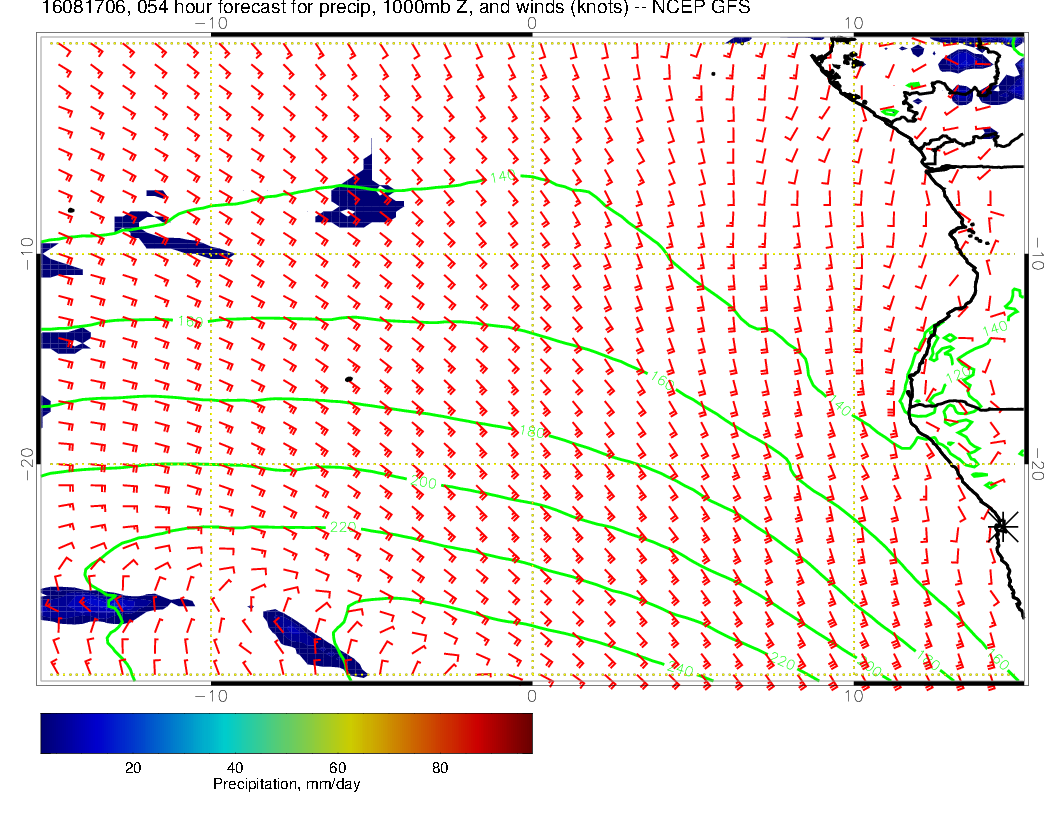Click the 10 longitude label on the top axis
Image resolution: width=1056 pixels, height=816 pixels.
(853, 23)
